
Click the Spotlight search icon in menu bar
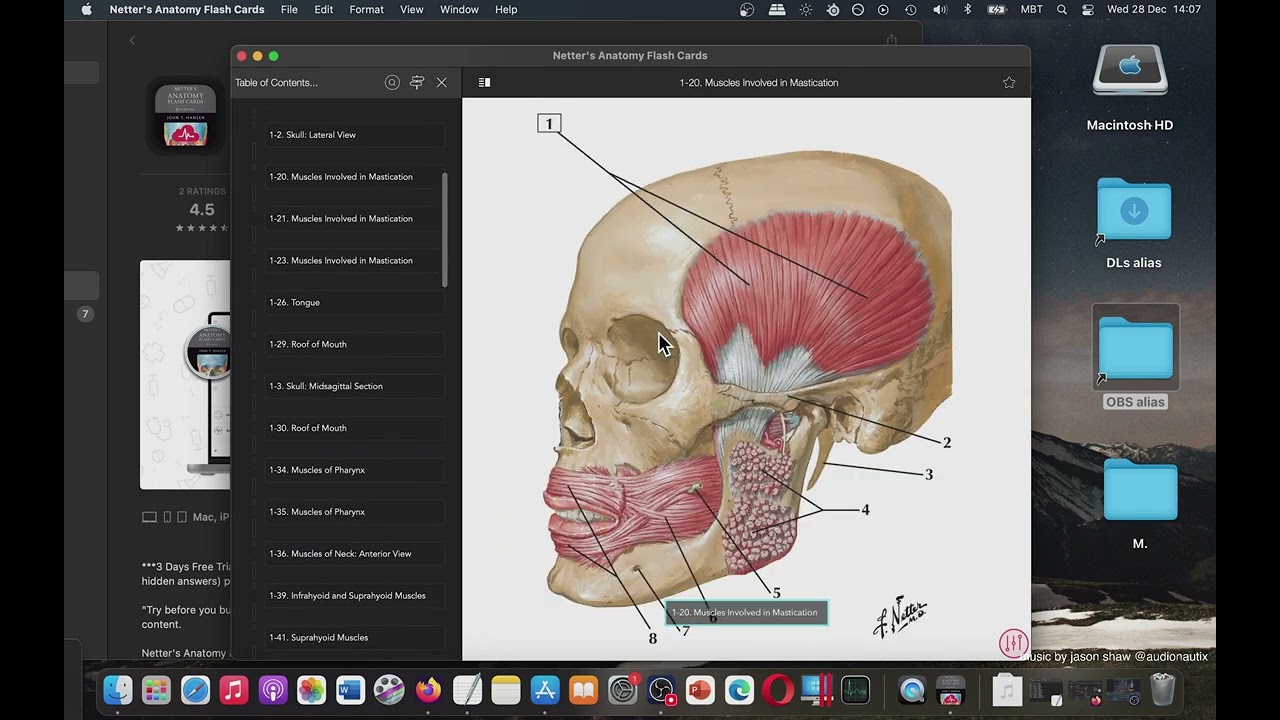click(x=1062, y=10)
